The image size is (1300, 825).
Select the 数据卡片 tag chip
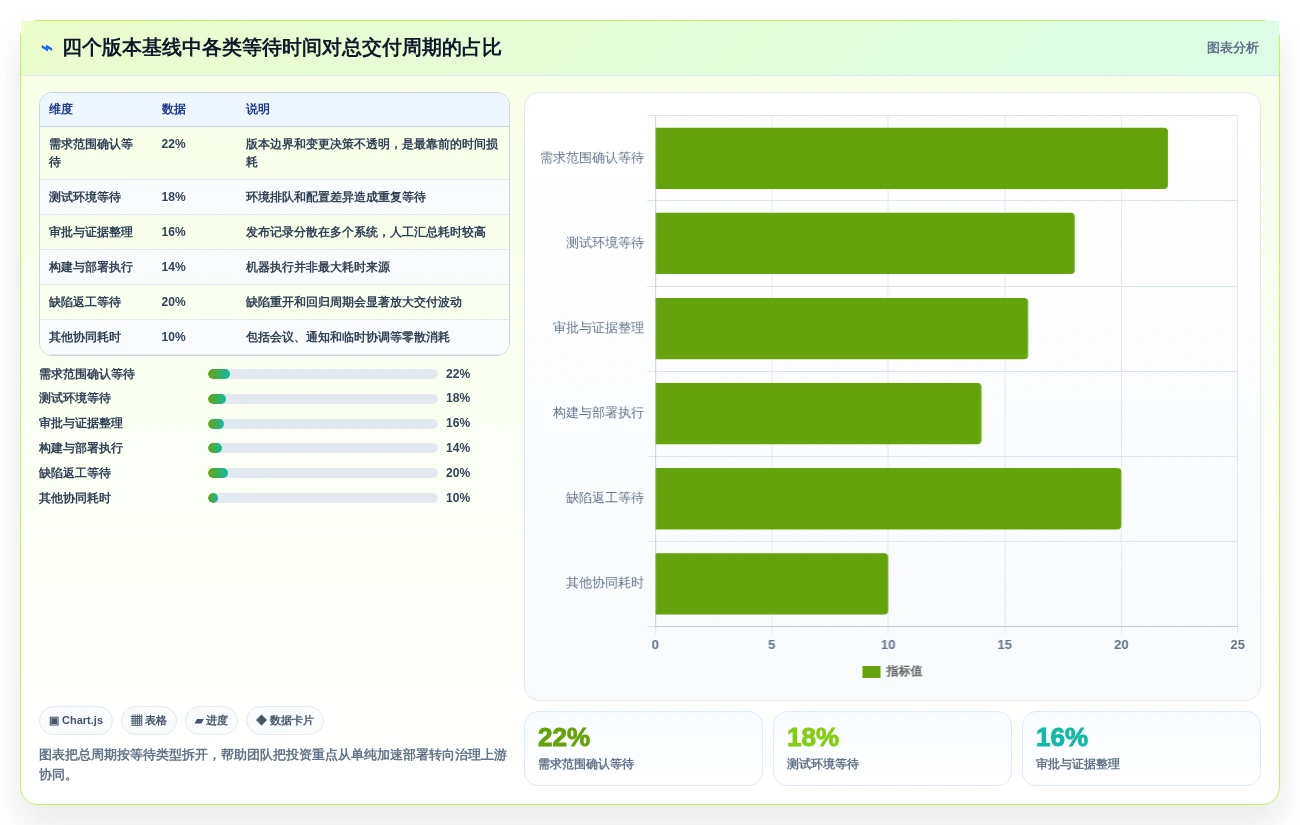click(x=285, y=720)
